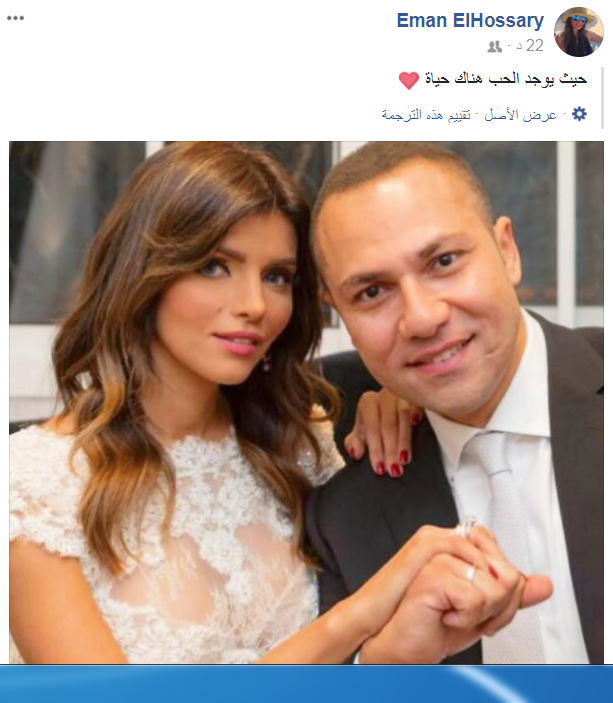Click تقييم هذه الترجمة link

(x=426, y=115)
